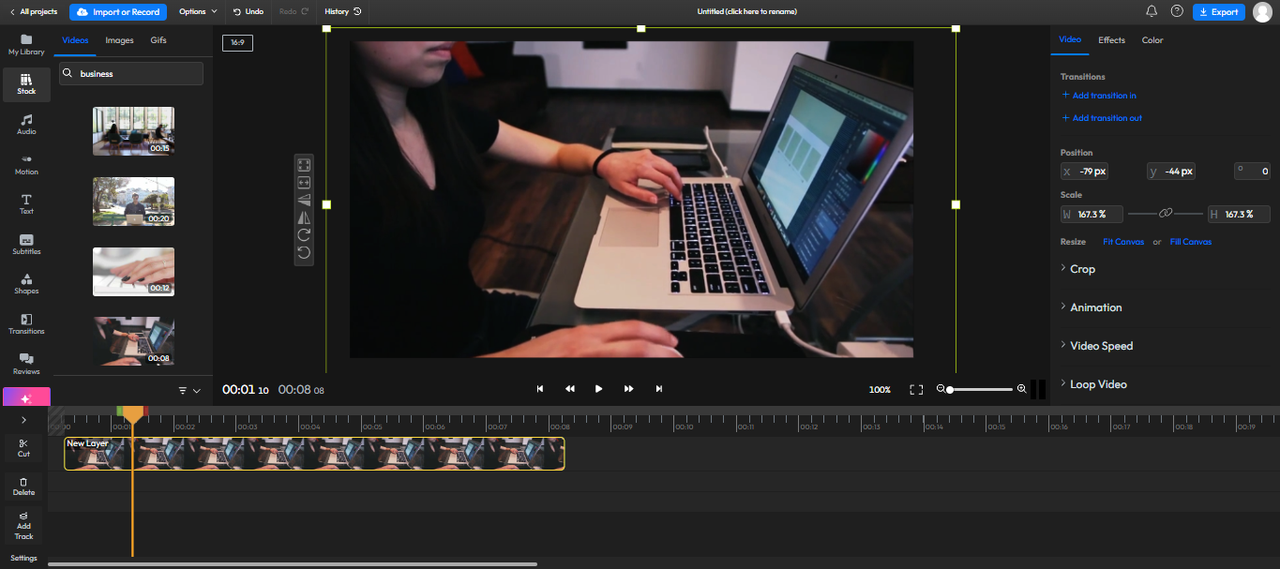Click the notifications bell icon

click(x=1151, y=11)
